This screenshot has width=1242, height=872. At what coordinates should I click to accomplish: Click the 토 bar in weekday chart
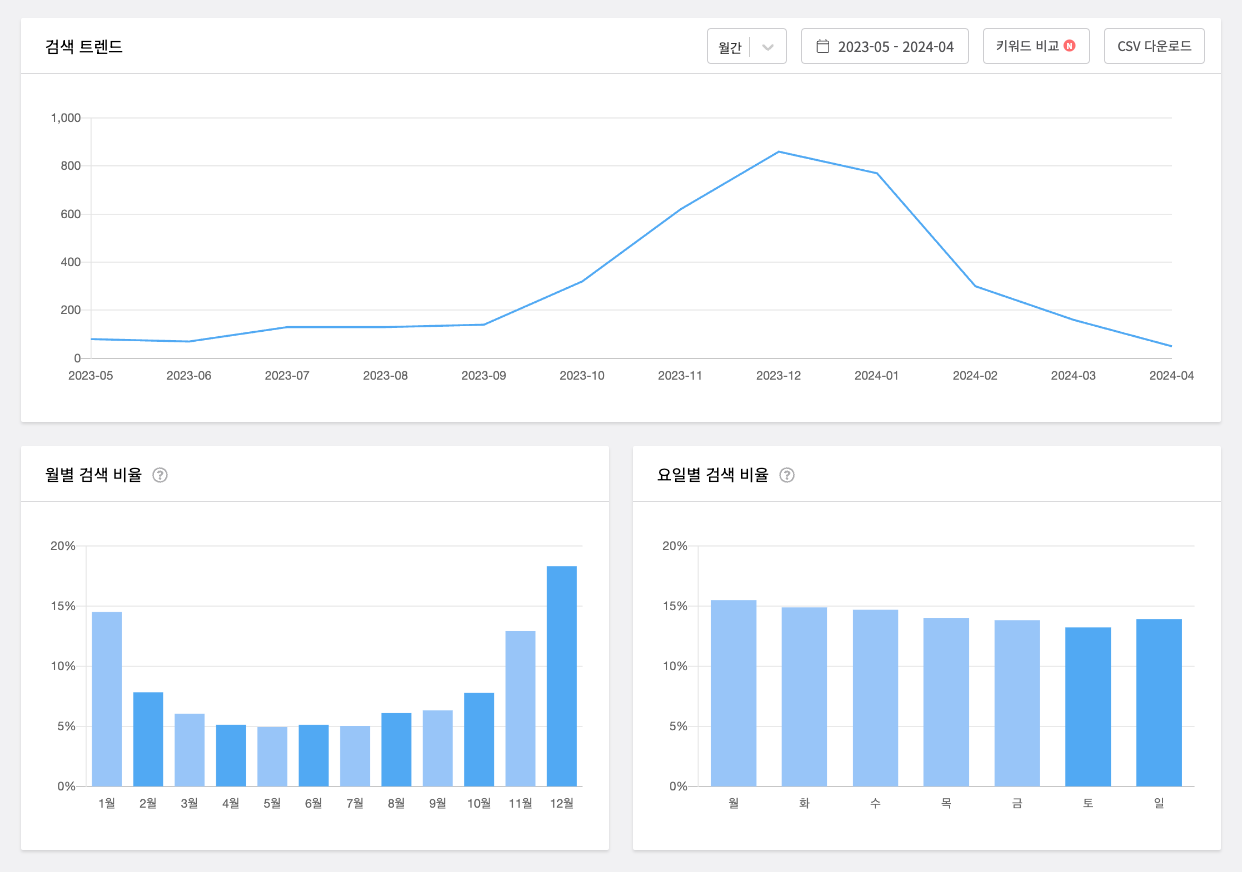[1088, 707]
